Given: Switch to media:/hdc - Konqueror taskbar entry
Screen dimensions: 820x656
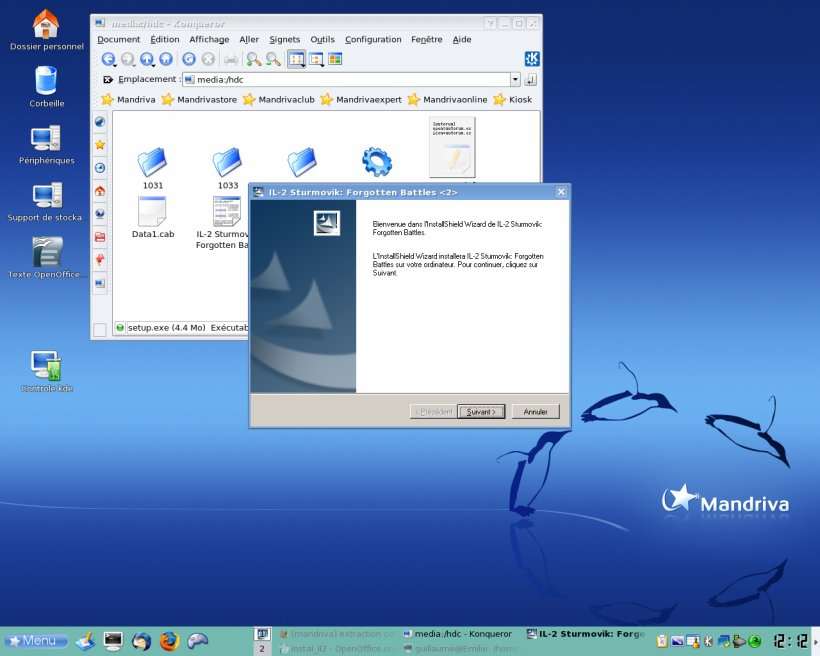Looking at the screenshot, I should [x=458, y=634].
